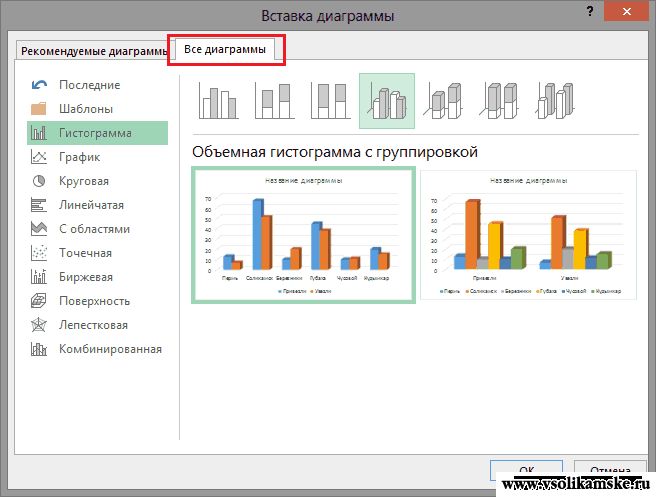Open the Все диаграммы tab
This screenshot has height=497, width=656.
coord(225,50)
